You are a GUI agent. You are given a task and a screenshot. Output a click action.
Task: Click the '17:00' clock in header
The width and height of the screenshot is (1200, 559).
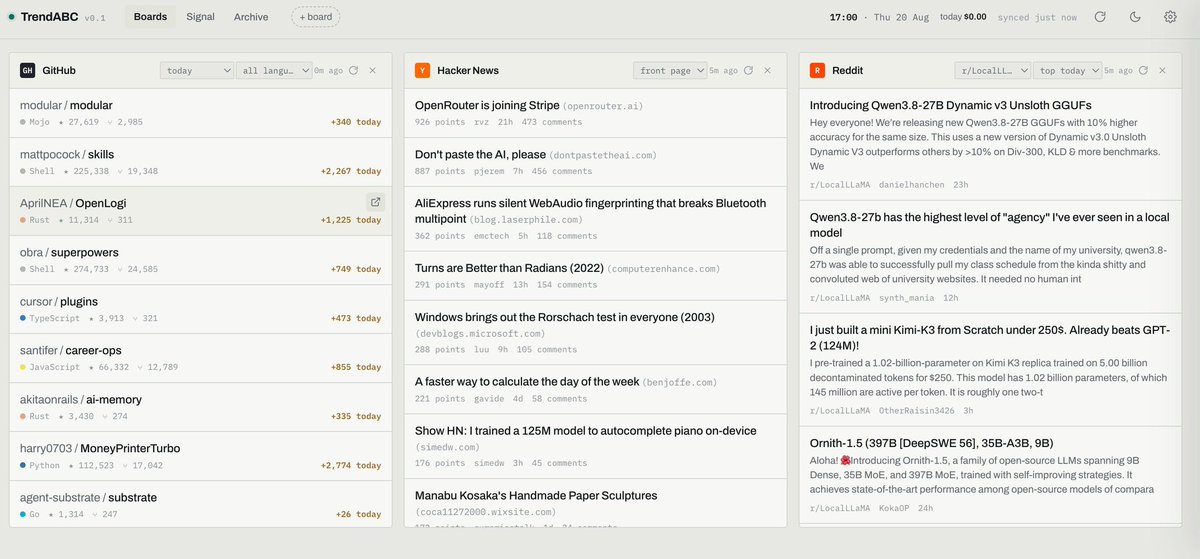pyautogui.click(x=843, y=17)
